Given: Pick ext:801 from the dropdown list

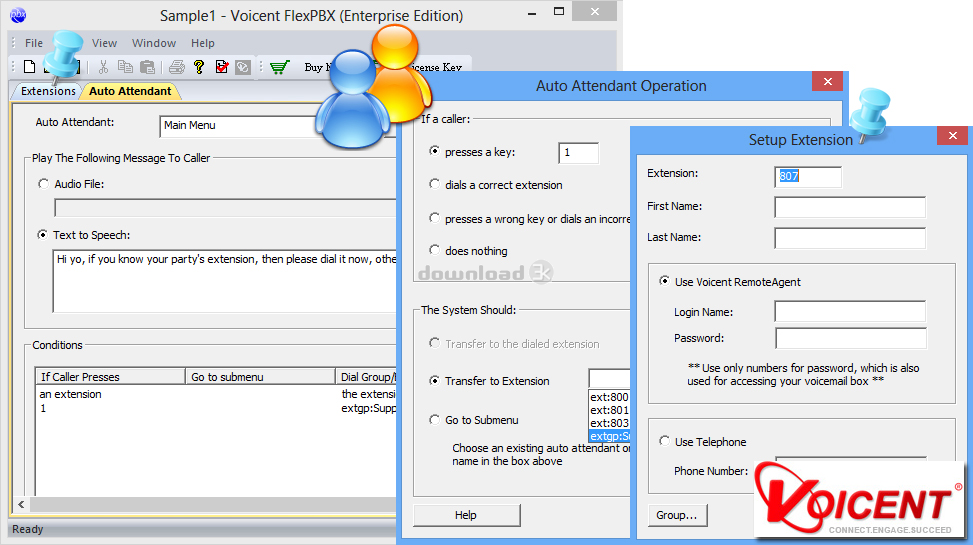Looking at the screenshot, I should click(x=609, y=410).
